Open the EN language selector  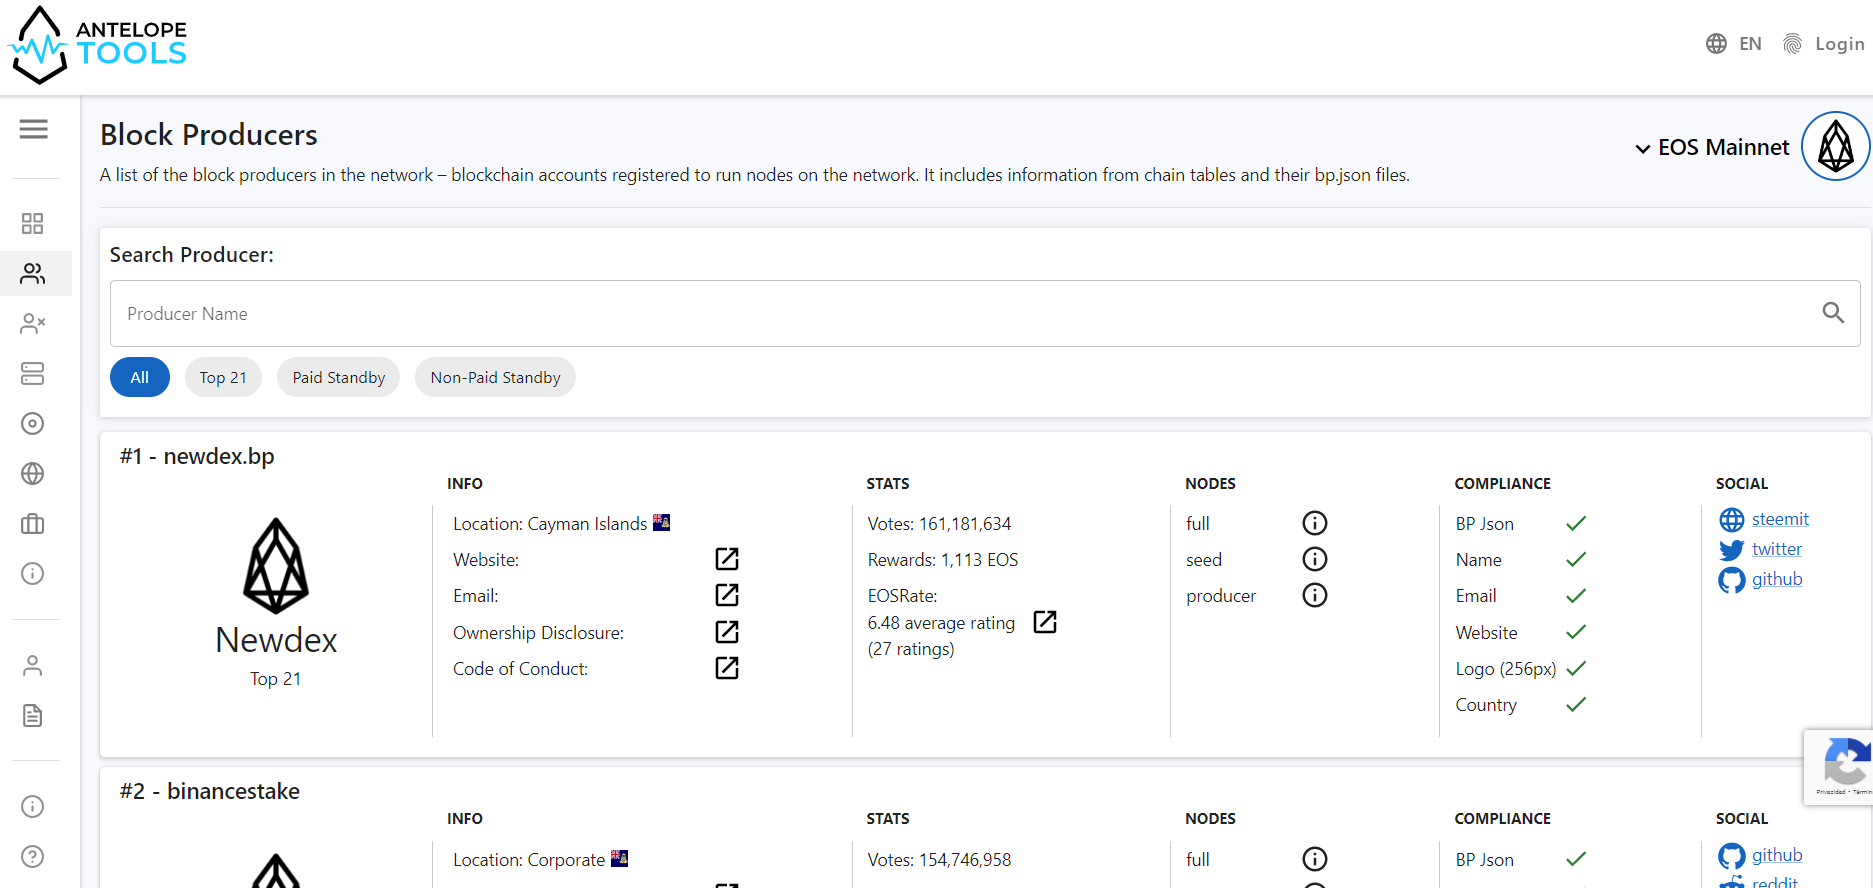coord(1734,44)
